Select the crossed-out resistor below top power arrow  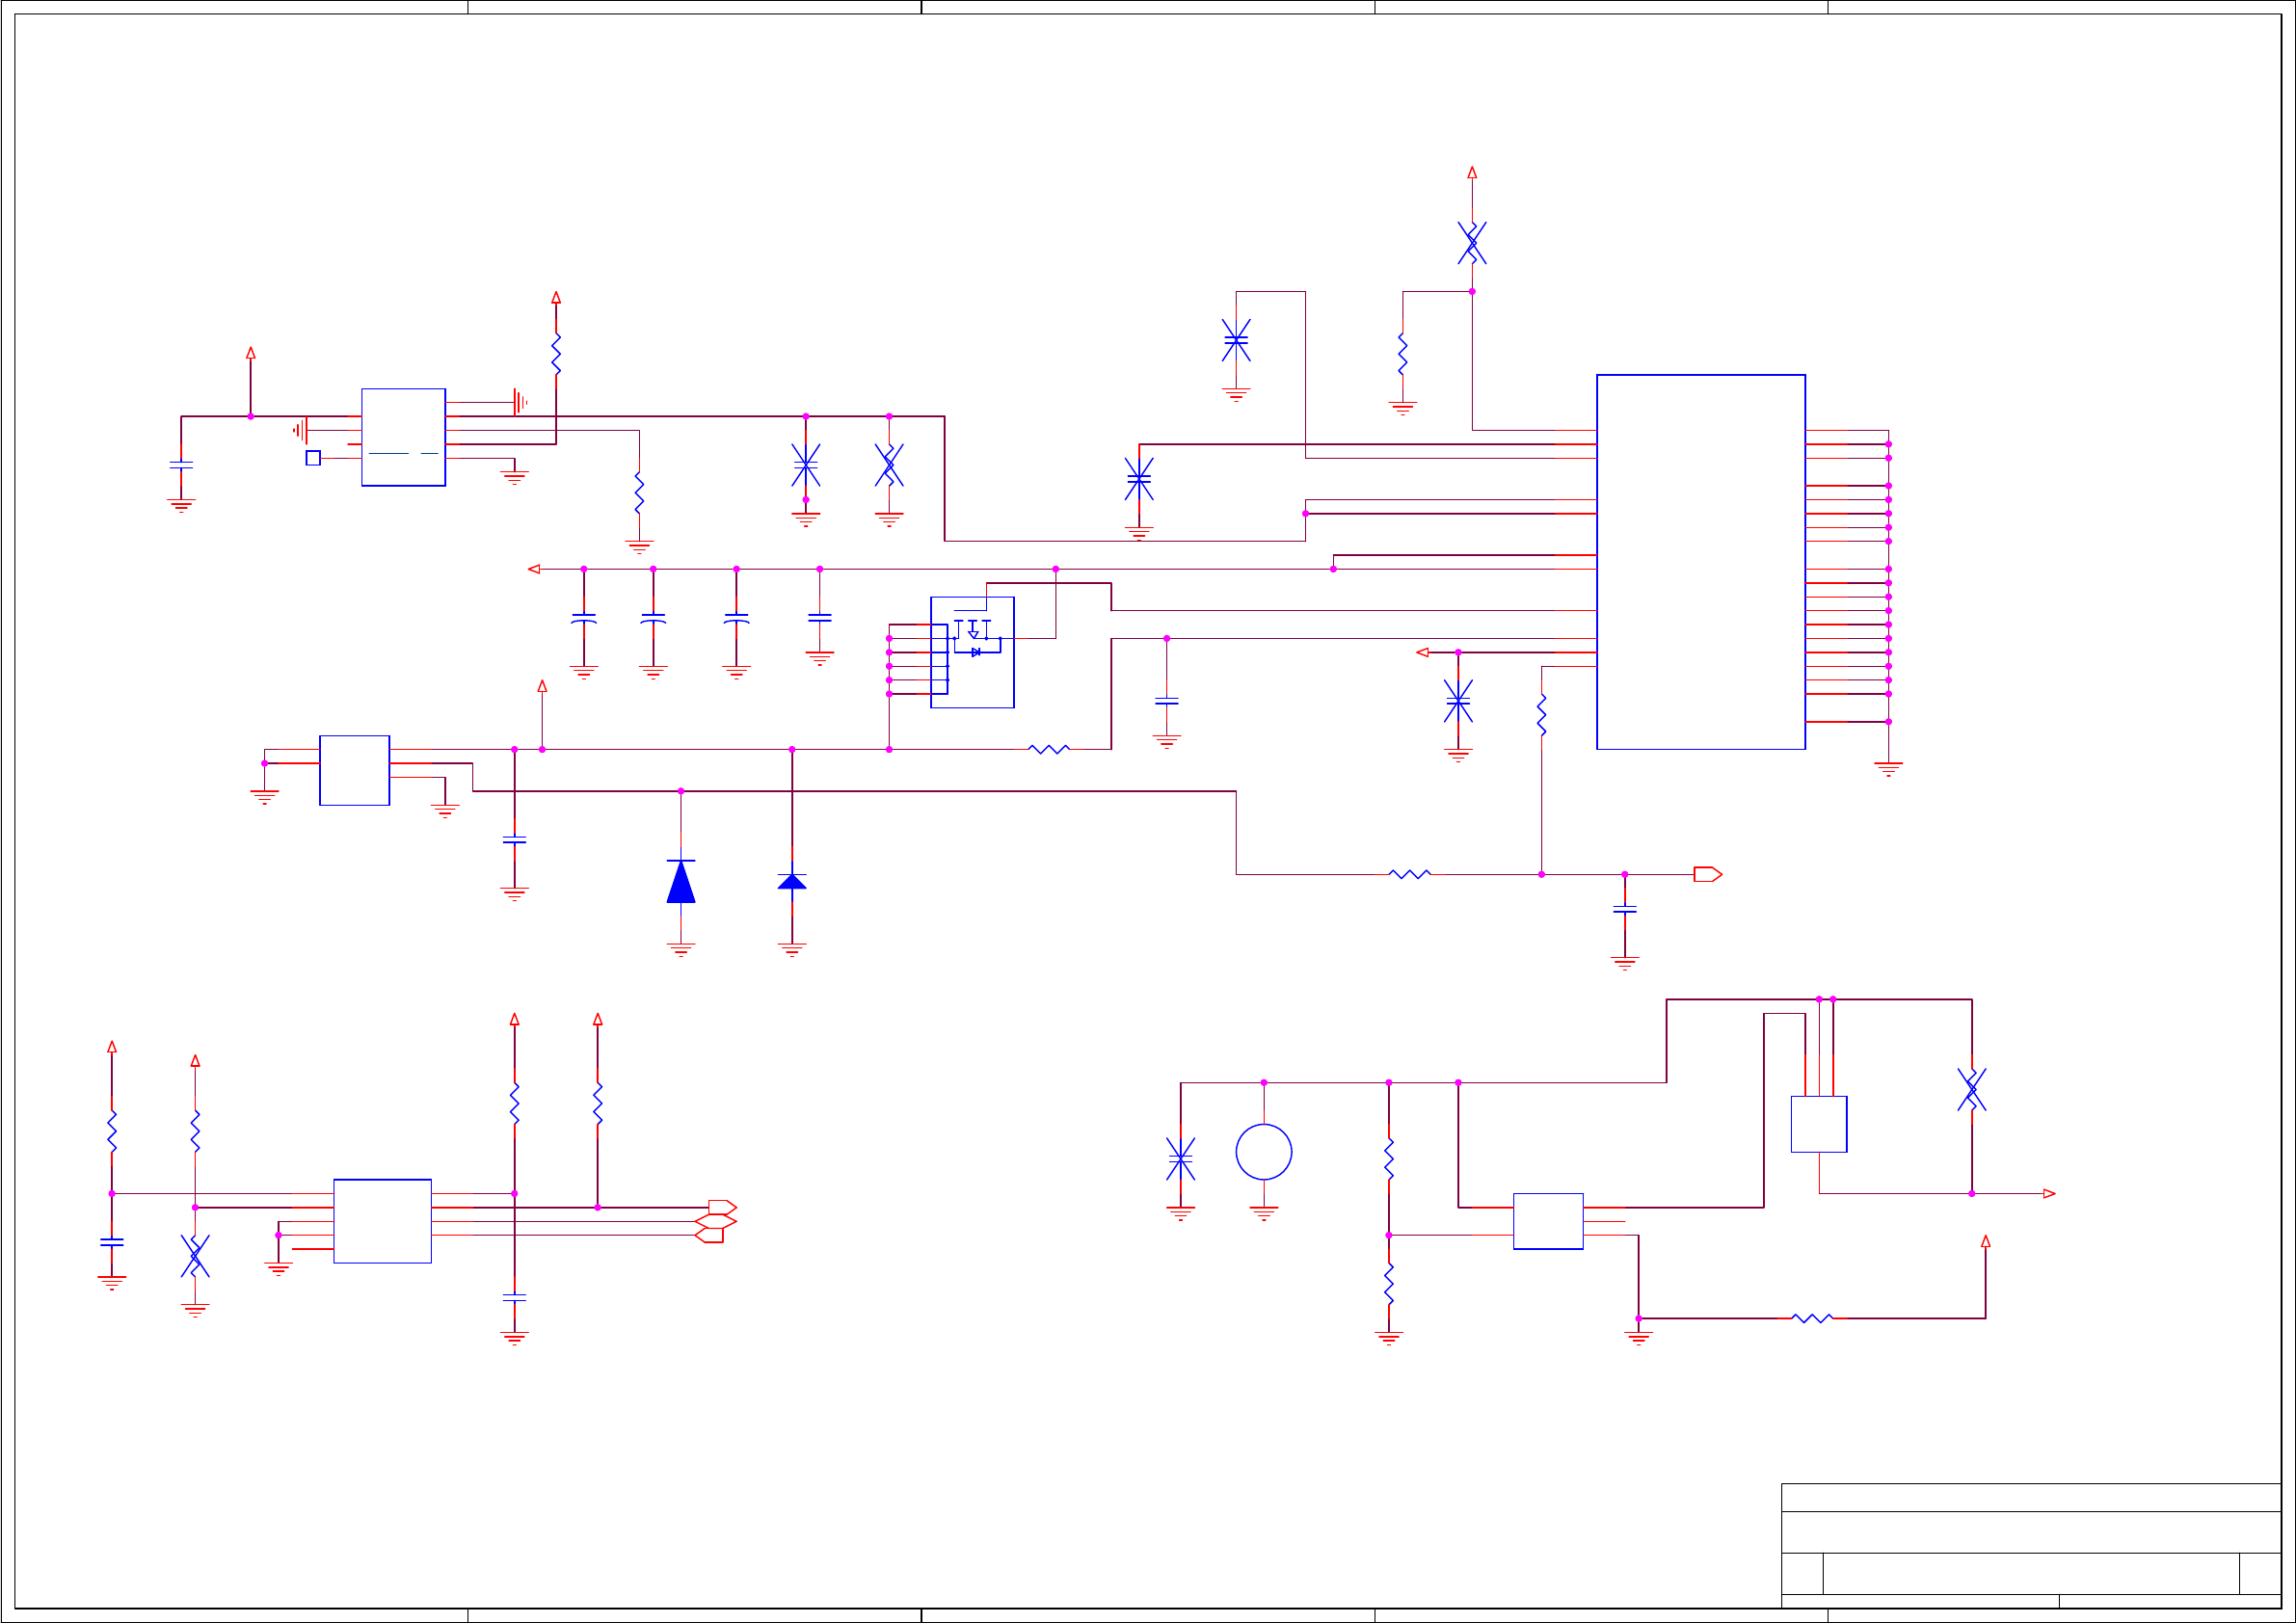click(x=1472, y=243)
